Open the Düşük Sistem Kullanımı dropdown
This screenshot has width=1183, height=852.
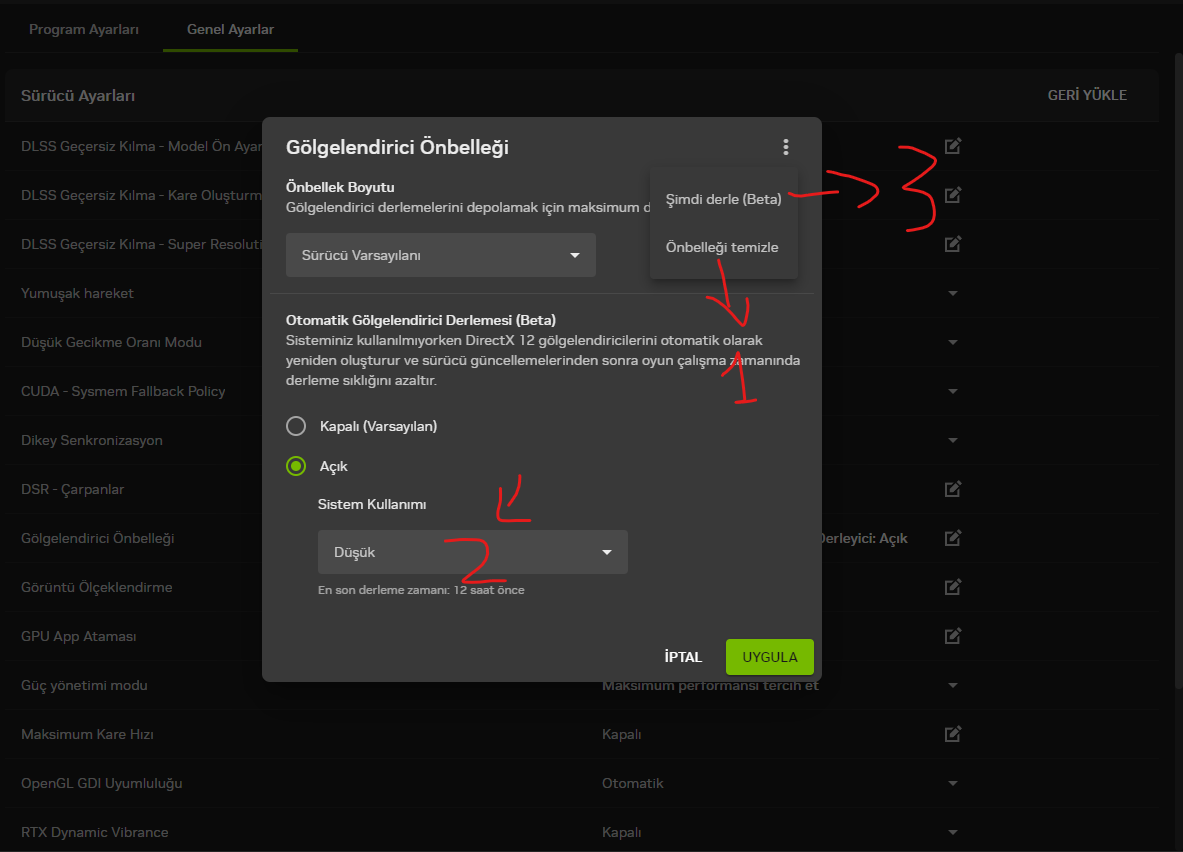[472, 552]
